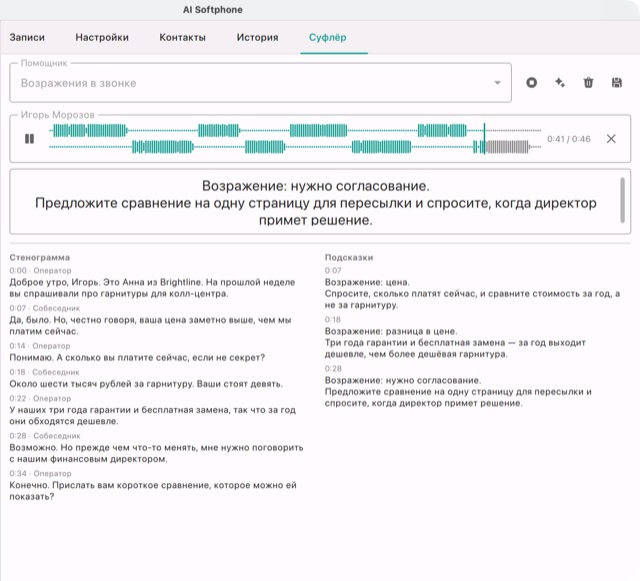The width and height of the screenshot is (640, 581).
Task: Switch to the Записи tab
Action: point(27,38)
